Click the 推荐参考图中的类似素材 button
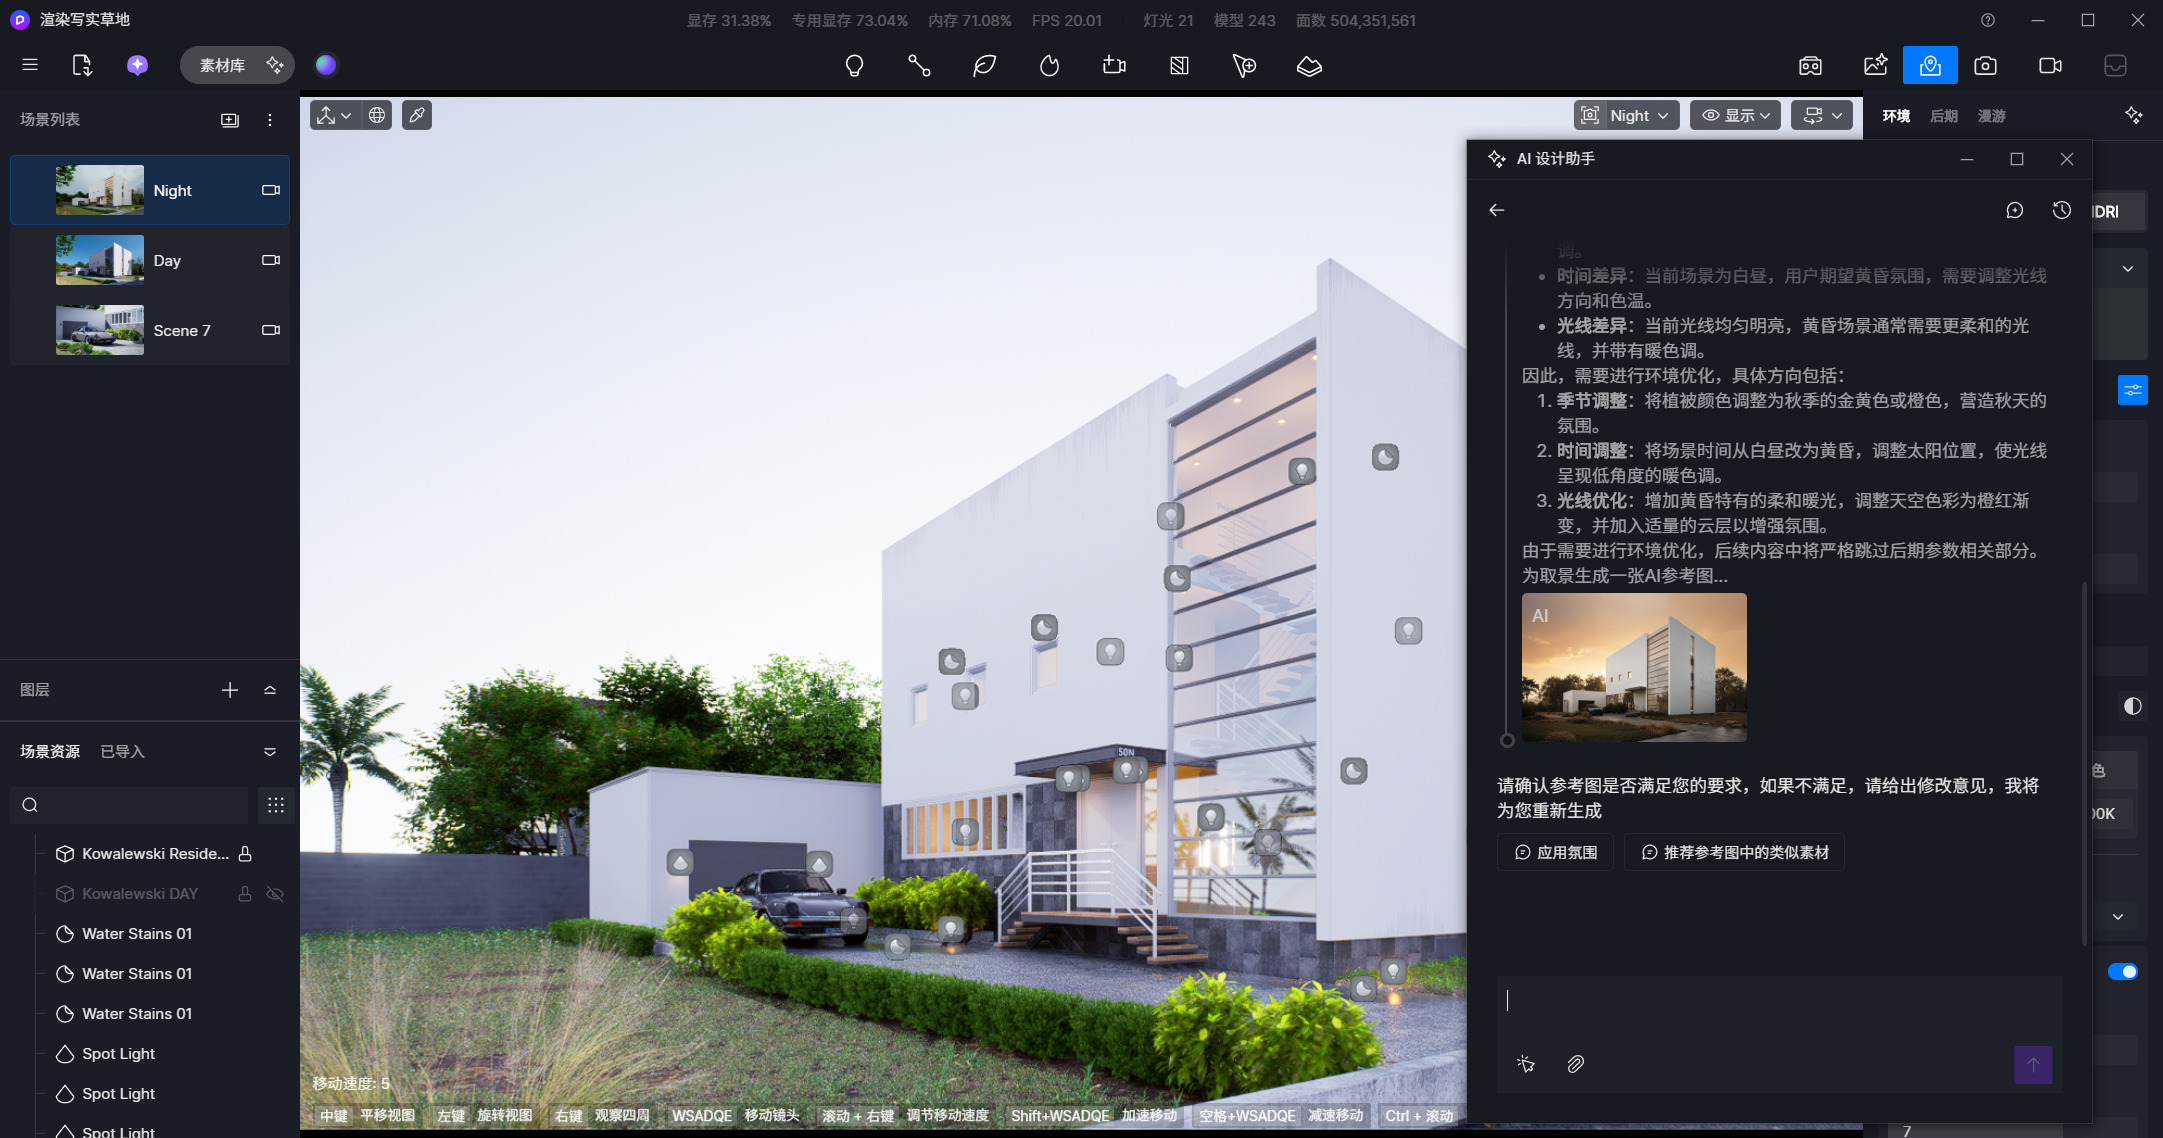 (1734, 853)
